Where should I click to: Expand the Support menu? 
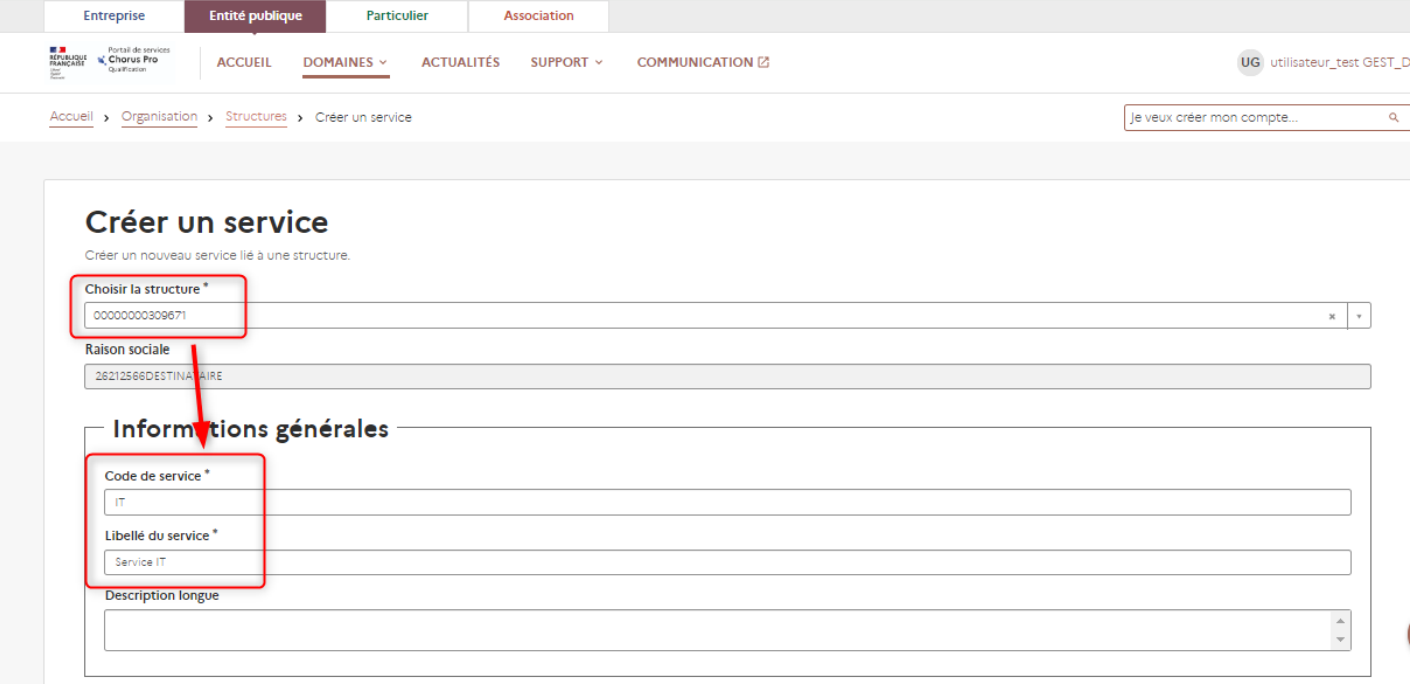click(566, 62)
